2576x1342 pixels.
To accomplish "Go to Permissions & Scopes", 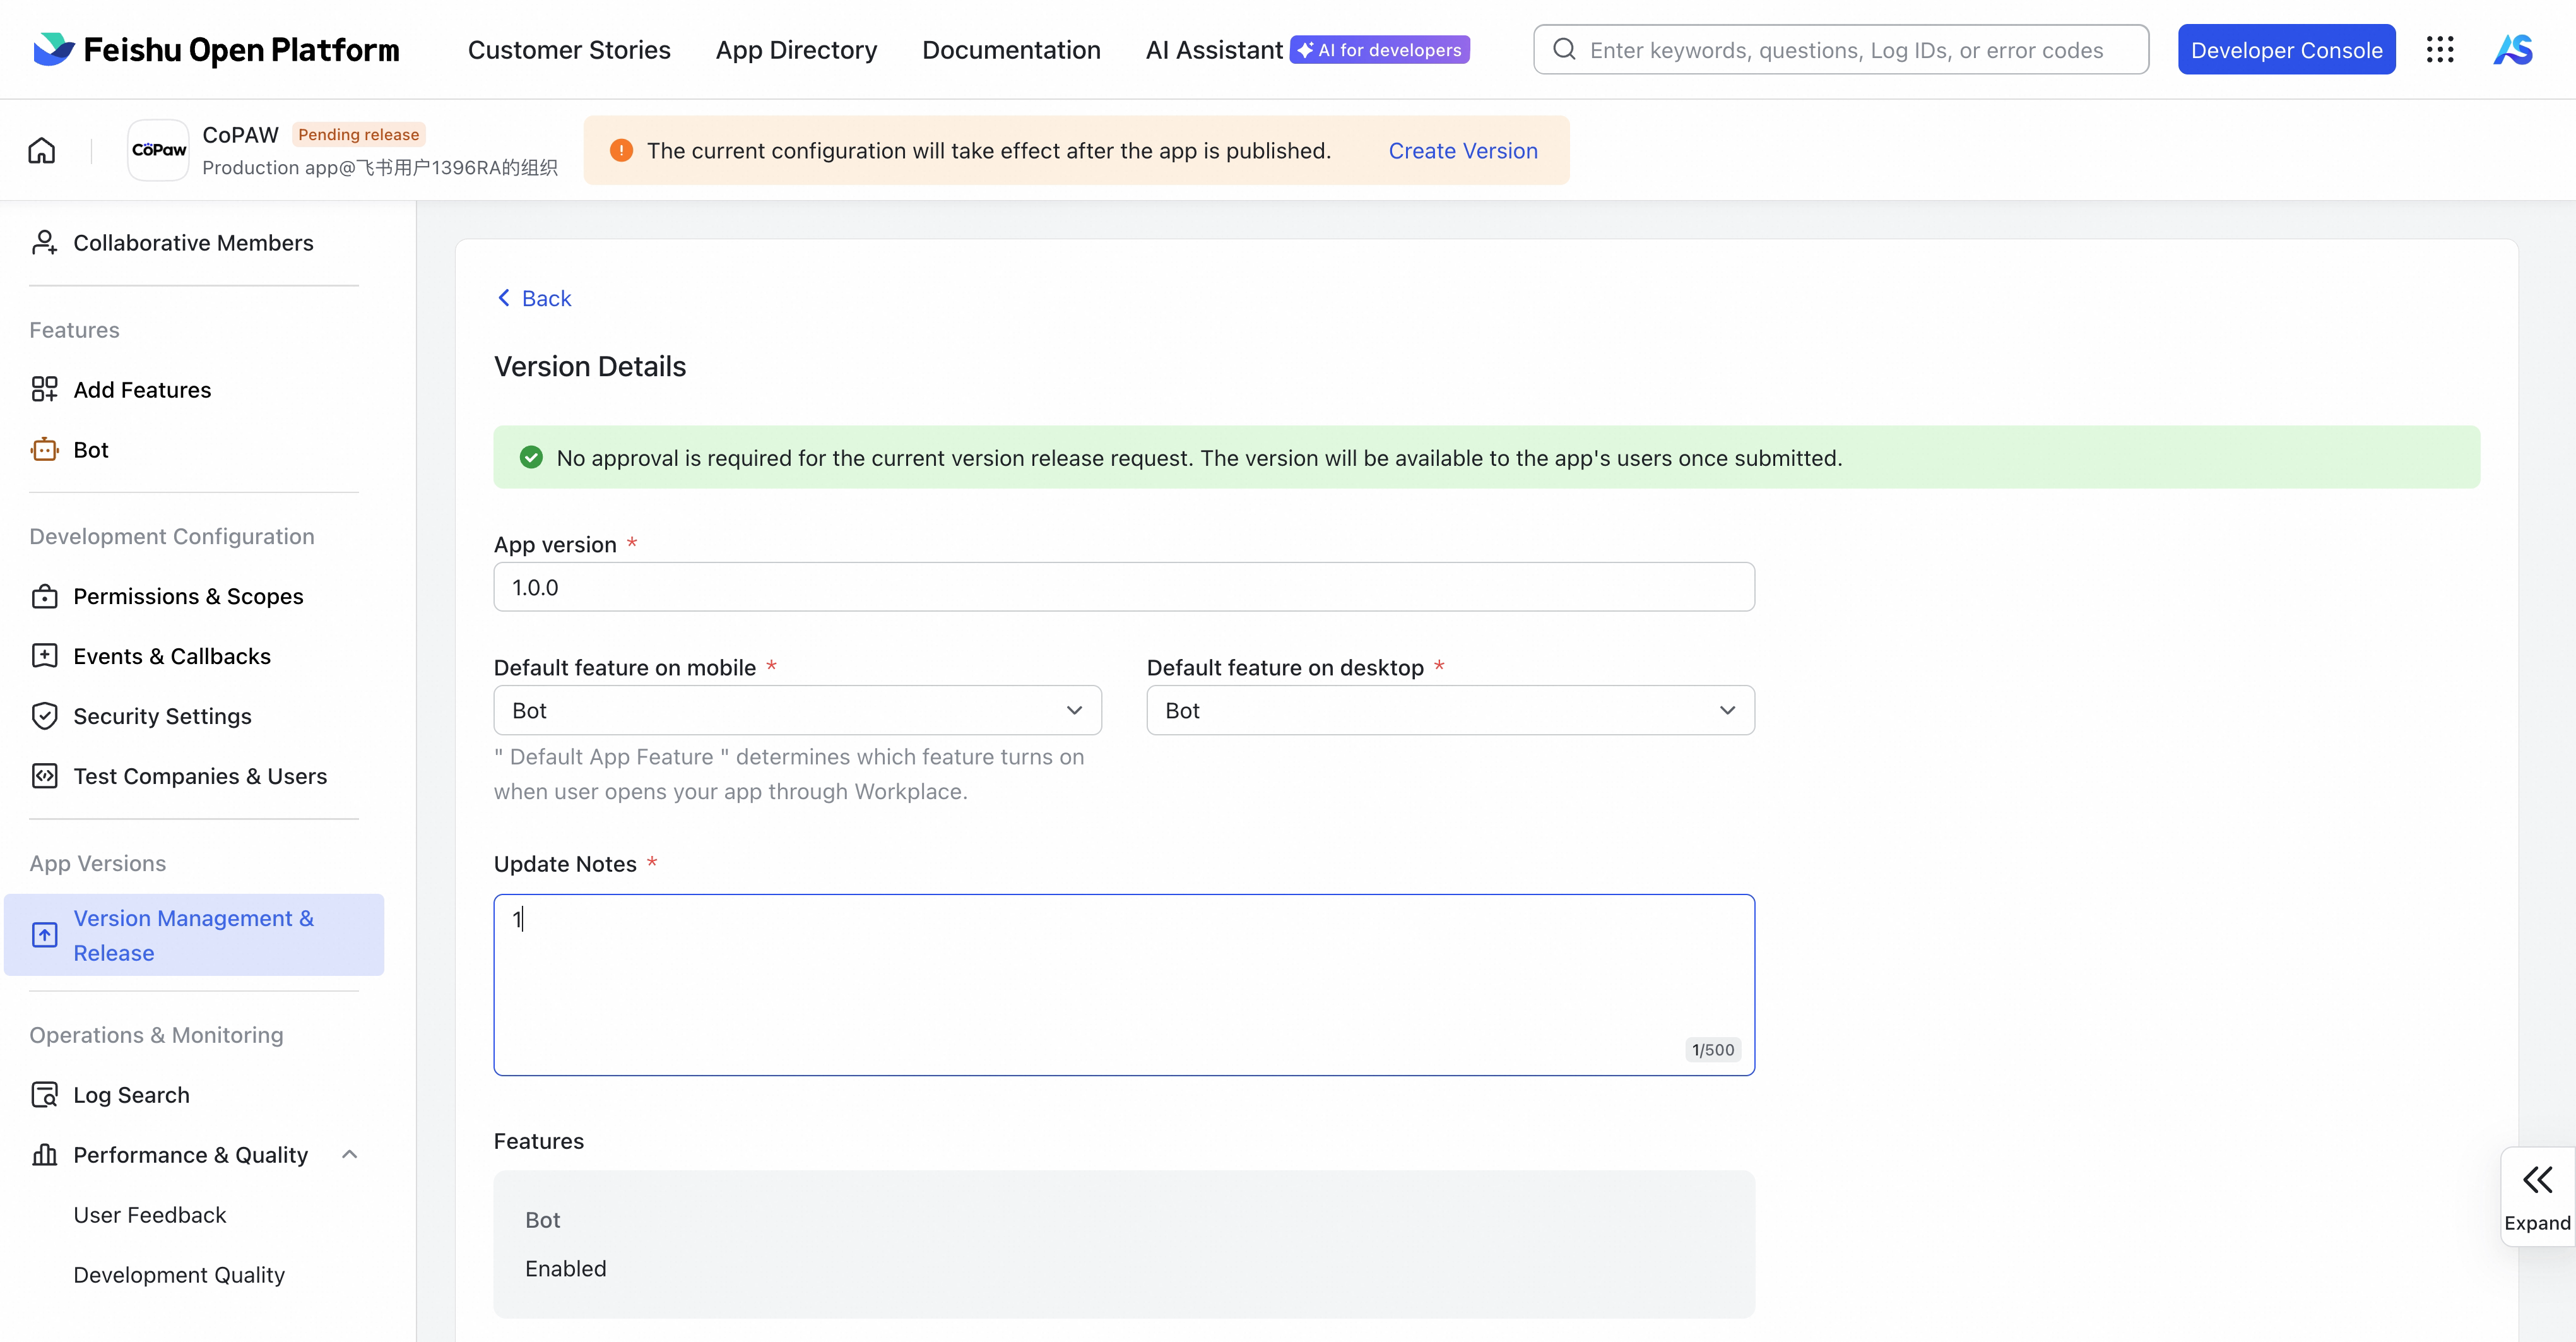I will click(x=188, y=597).
